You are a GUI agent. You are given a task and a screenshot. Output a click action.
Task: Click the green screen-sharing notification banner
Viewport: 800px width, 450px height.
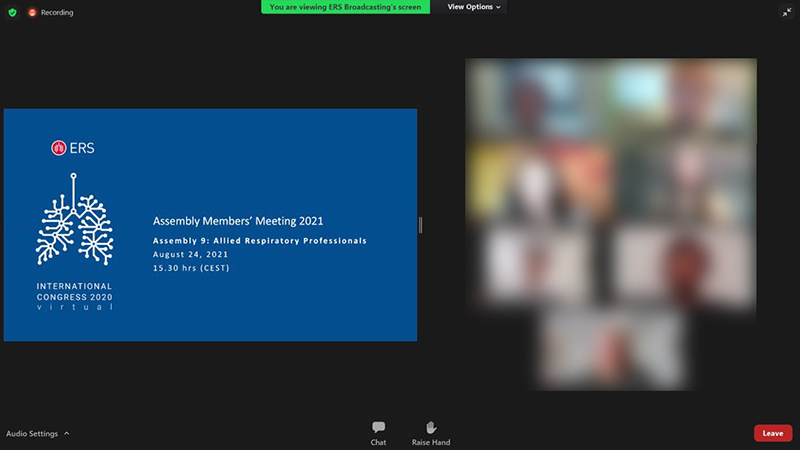(x=345, y=7)
